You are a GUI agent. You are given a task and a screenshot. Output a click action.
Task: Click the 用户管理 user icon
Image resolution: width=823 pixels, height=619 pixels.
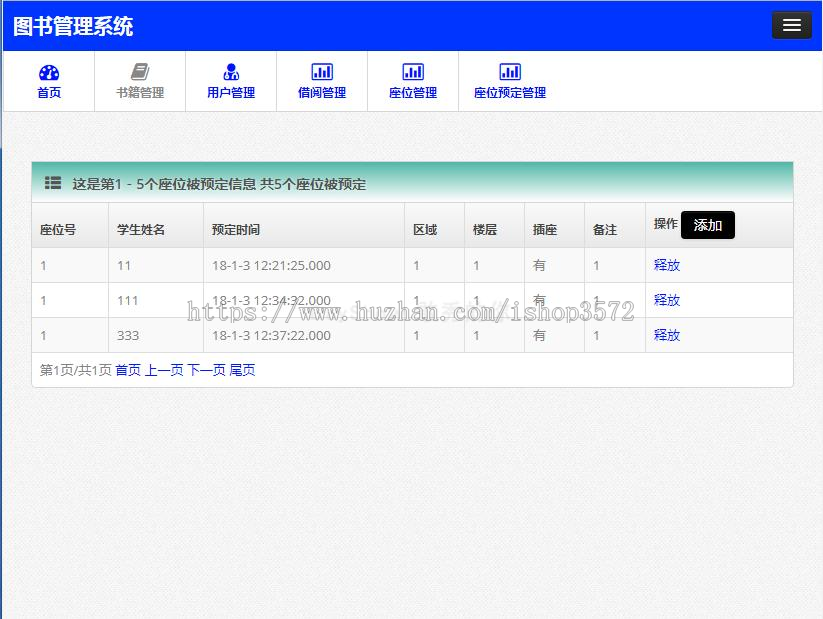231,71
